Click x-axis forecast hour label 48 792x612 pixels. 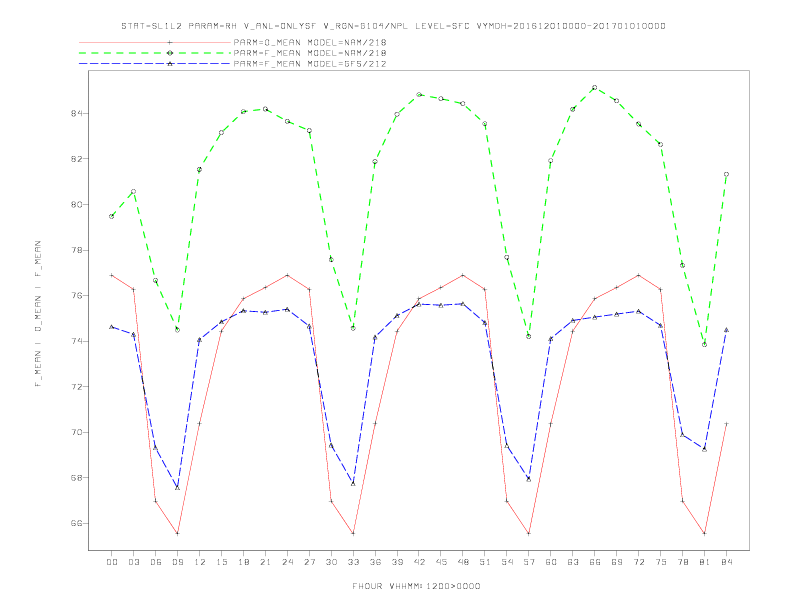pyautogui.click(x=463, y=562)
